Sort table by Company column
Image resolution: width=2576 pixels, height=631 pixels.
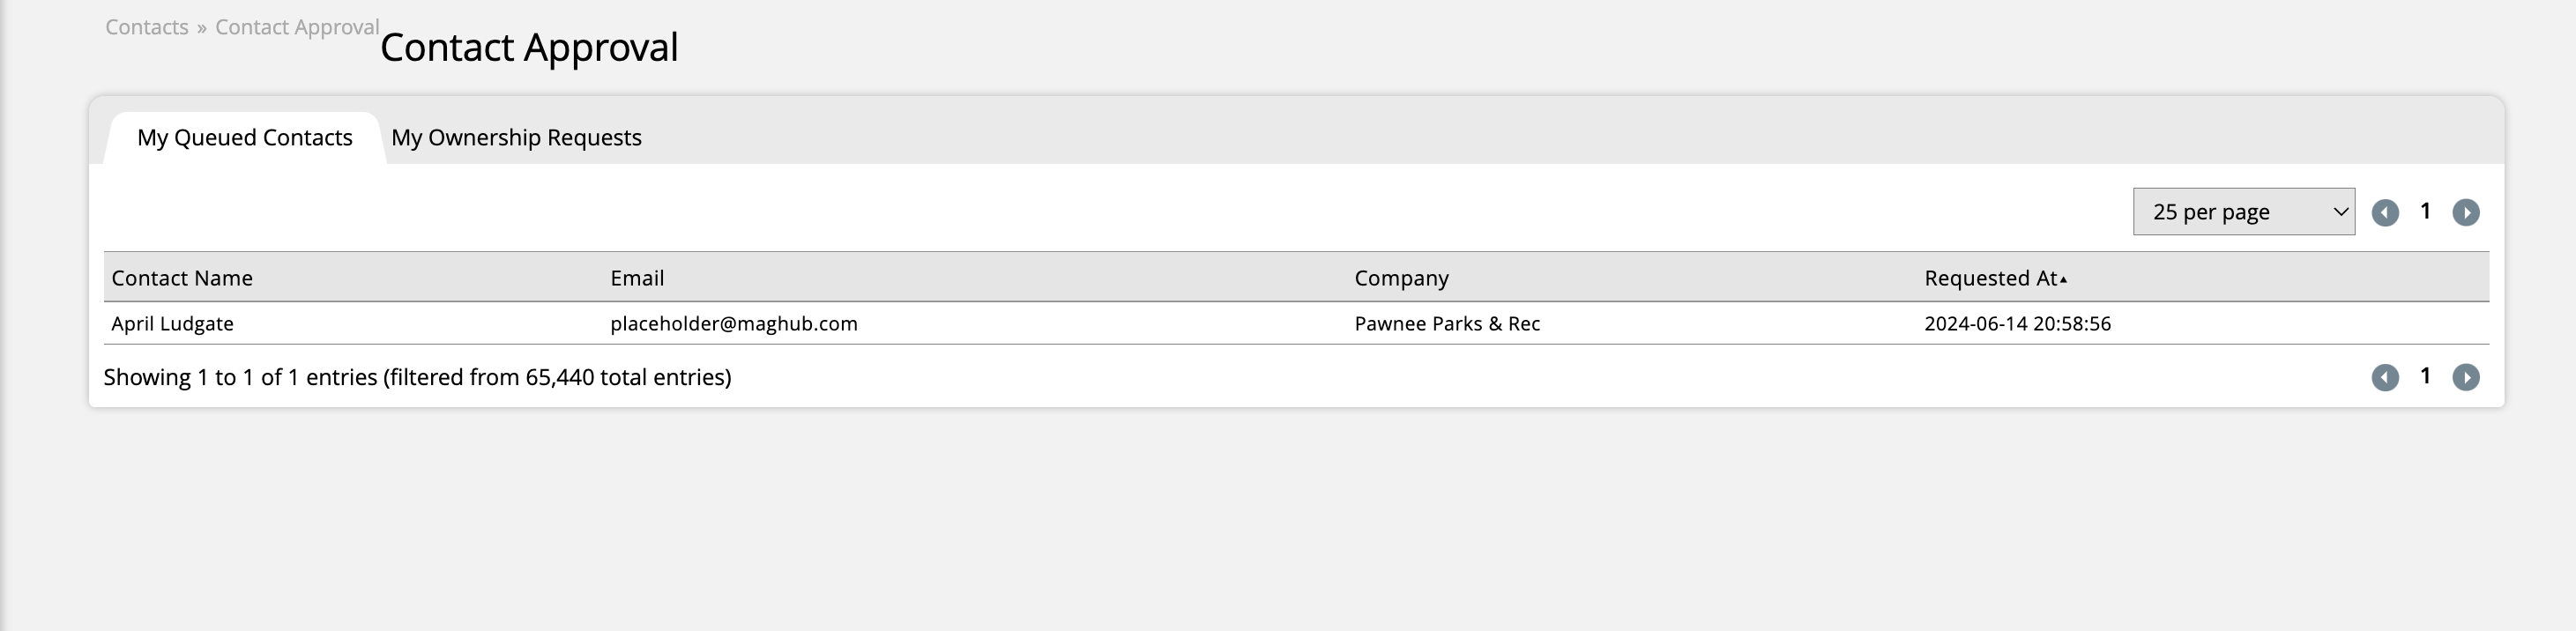[1401, 278]
